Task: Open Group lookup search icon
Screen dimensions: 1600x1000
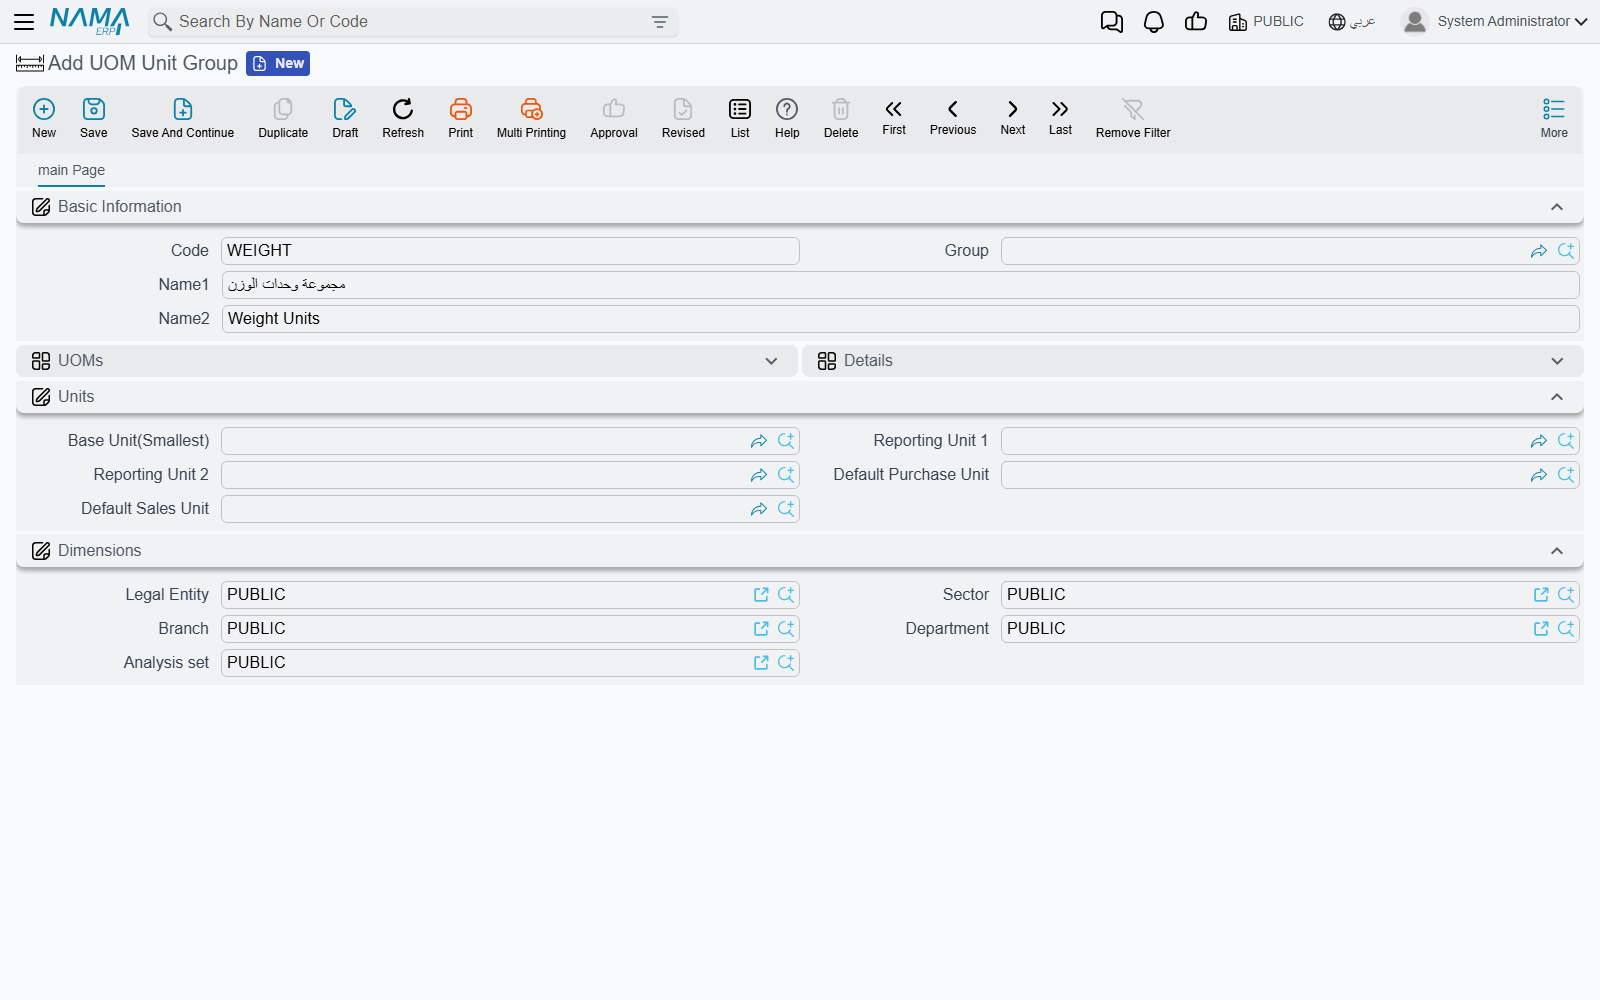Action: [x=1566, y=251]
